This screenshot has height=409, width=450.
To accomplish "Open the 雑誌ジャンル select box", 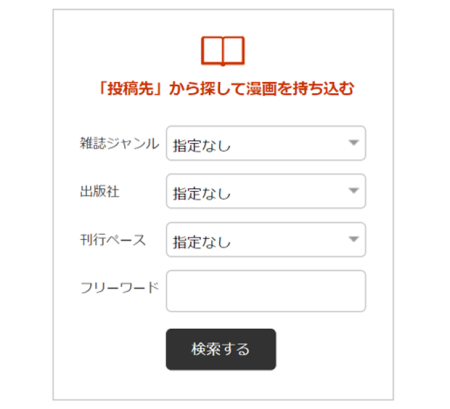I will click(x=266, y=143).
